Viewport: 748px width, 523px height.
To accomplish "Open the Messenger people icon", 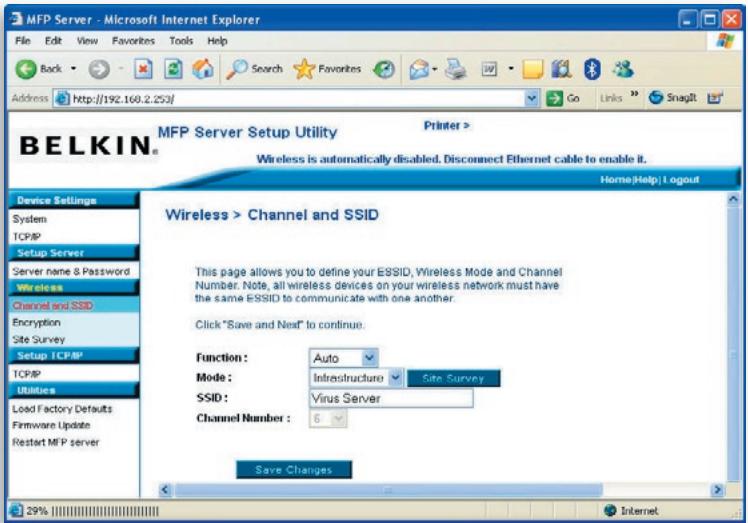I will (x=623, y=70).
